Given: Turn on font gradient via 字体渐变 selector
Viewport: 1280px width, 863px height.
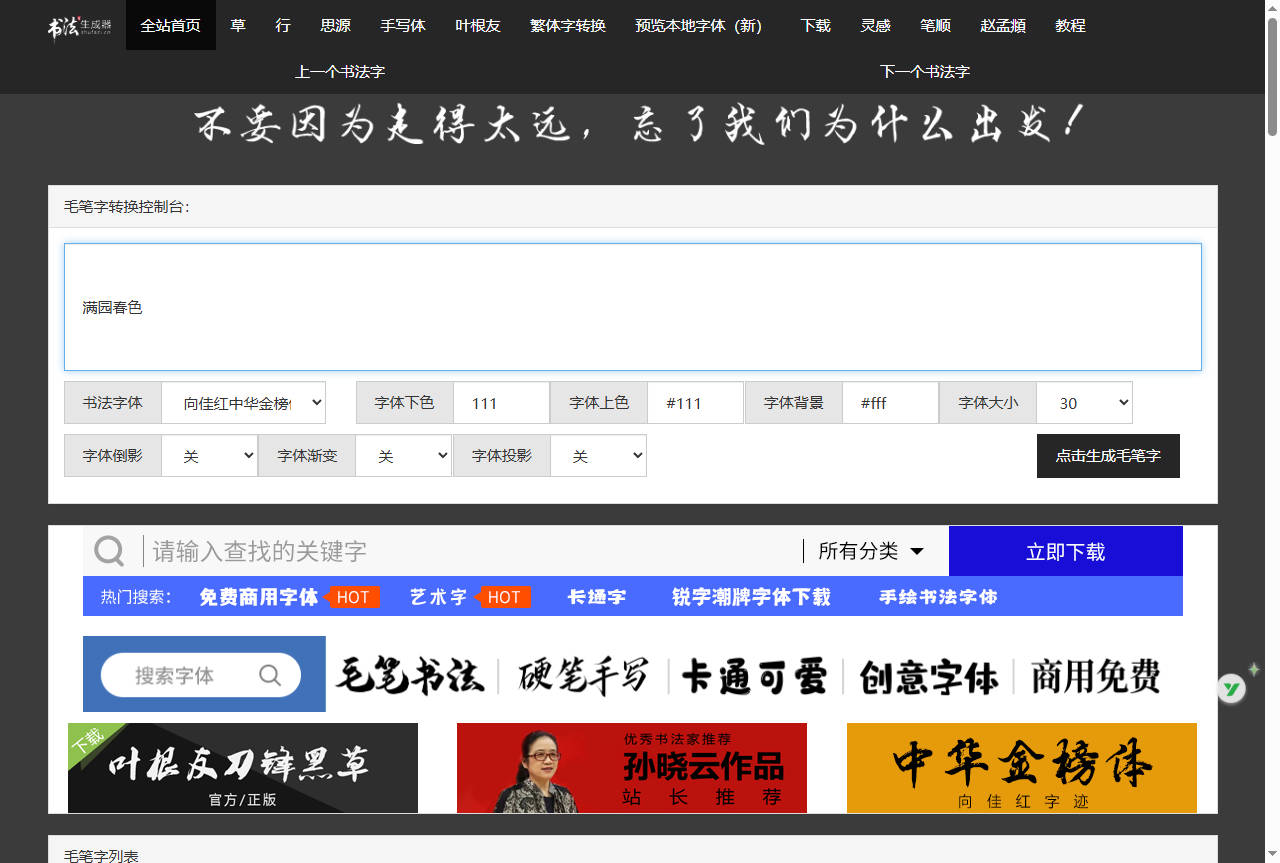Looking at the screenshot, I should (x=403, y=455).
